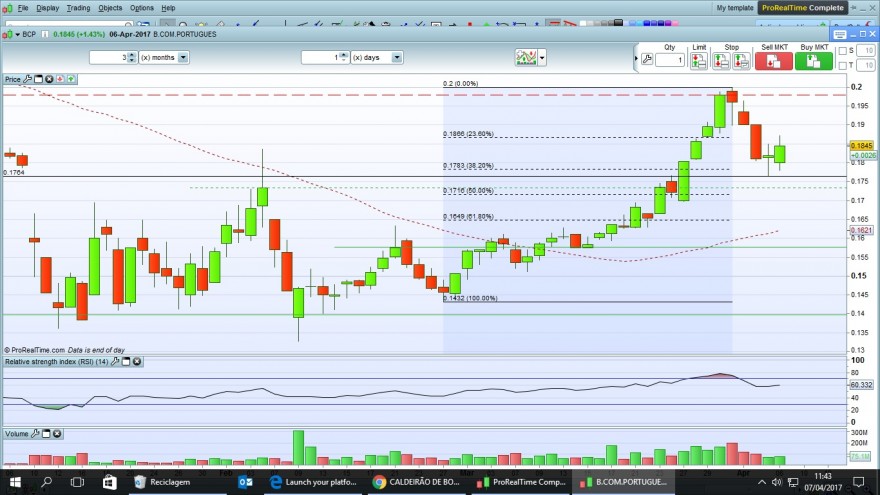Image resolution: width=880 pixels, height=495 pixels.
Task: Open the Objects menu
Action: 110,8
